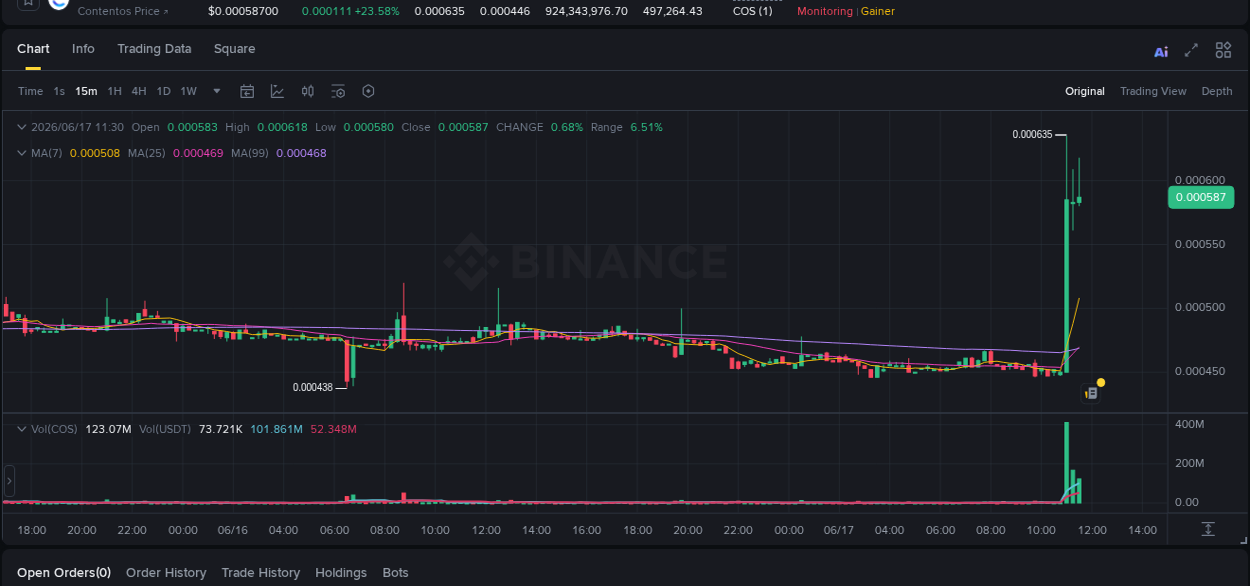This screenshot has width=1250, height=586.
Task: Click the Vol(USDT) value 73.721K
Action: (220, 429)
